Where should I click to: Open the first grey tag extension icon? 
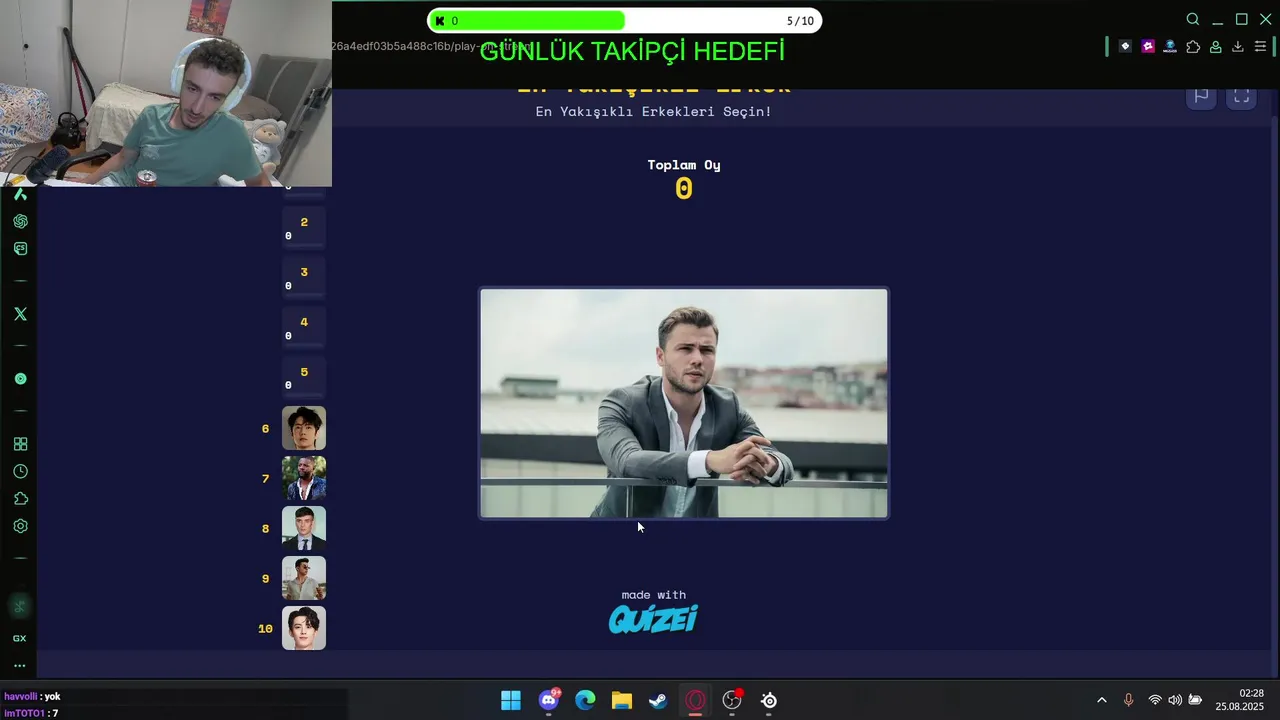coord(1125,46)
